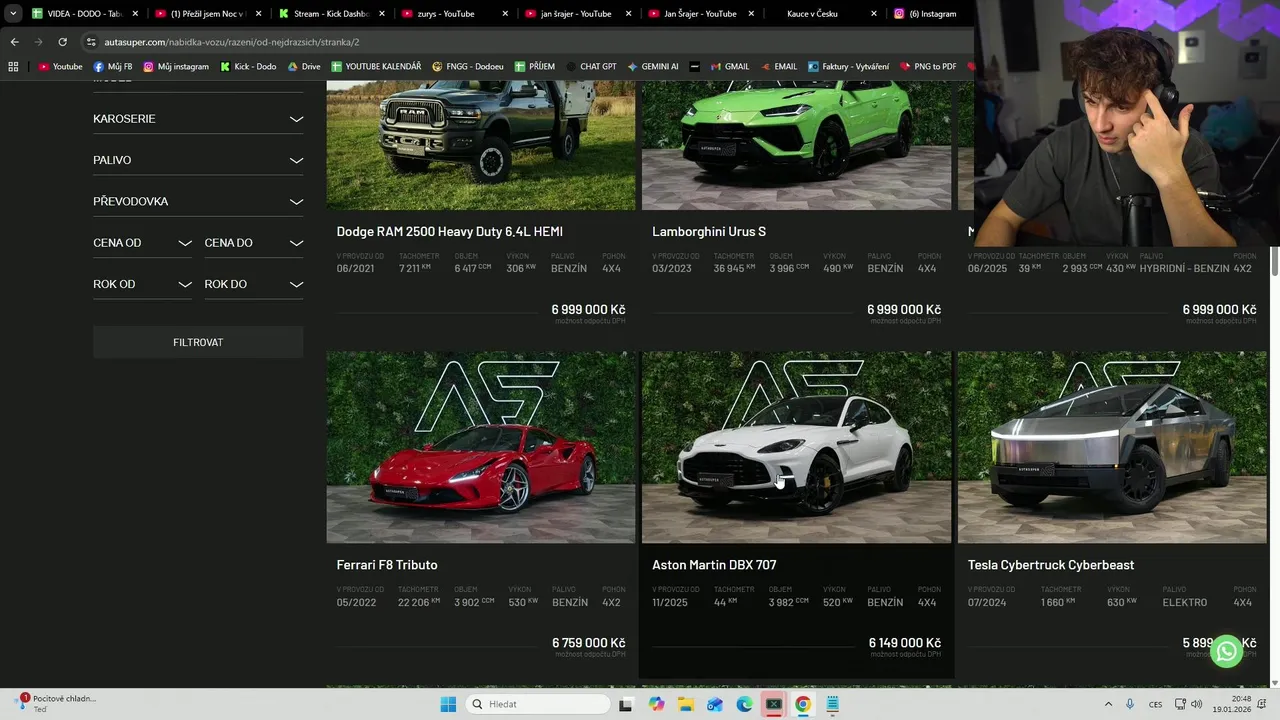Open the ROK DO dropdown
Image resolution: width=1280 pixels, height=720 pixels.
[x=254, y=284]
